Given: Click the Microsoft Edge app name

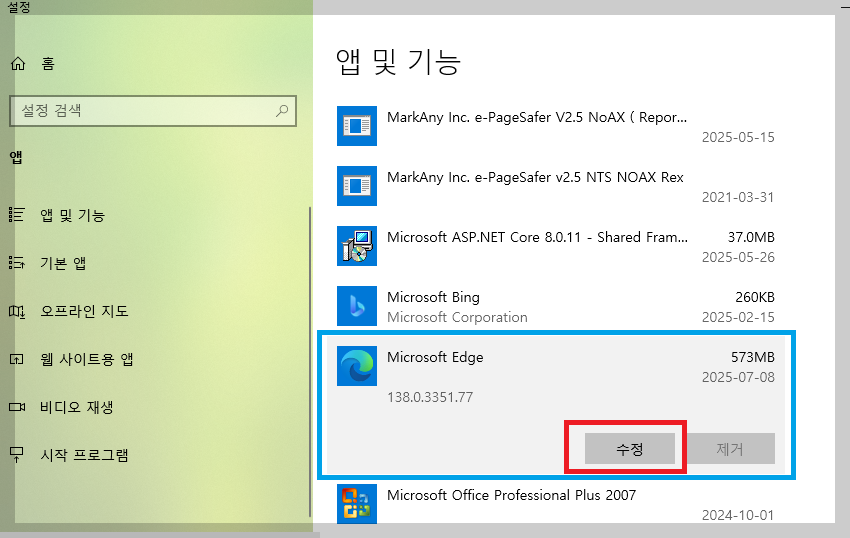Looking at the screenshot, I should 435,357.
